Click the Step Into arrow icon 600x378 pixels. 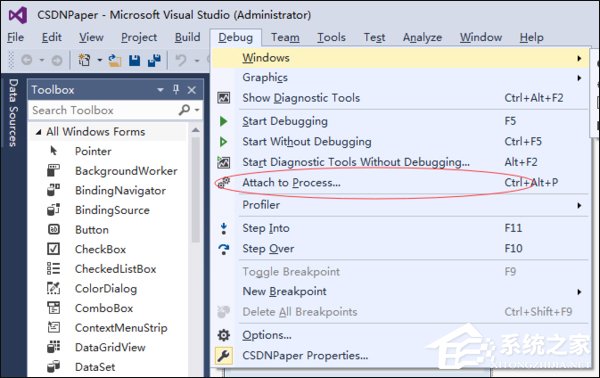224,228
